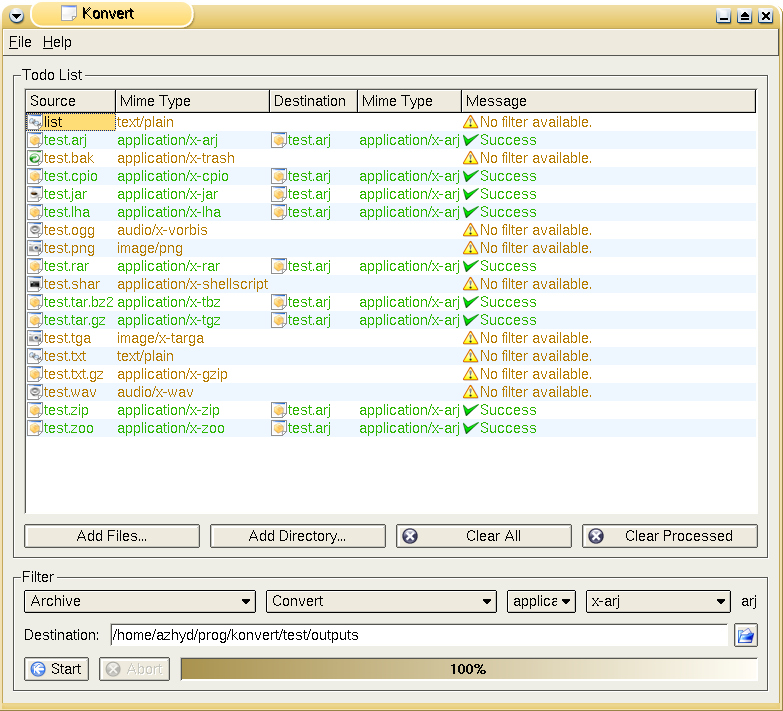Click the Message column header
783x711 pixels.
[x=608, y=101]
